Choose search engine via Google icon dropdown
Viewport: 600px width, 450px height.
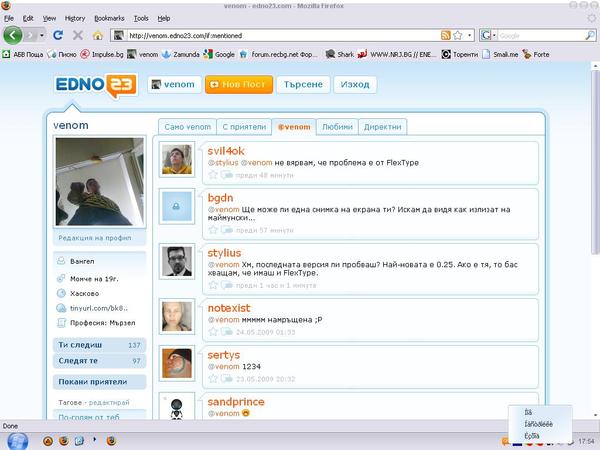[488, 36]
